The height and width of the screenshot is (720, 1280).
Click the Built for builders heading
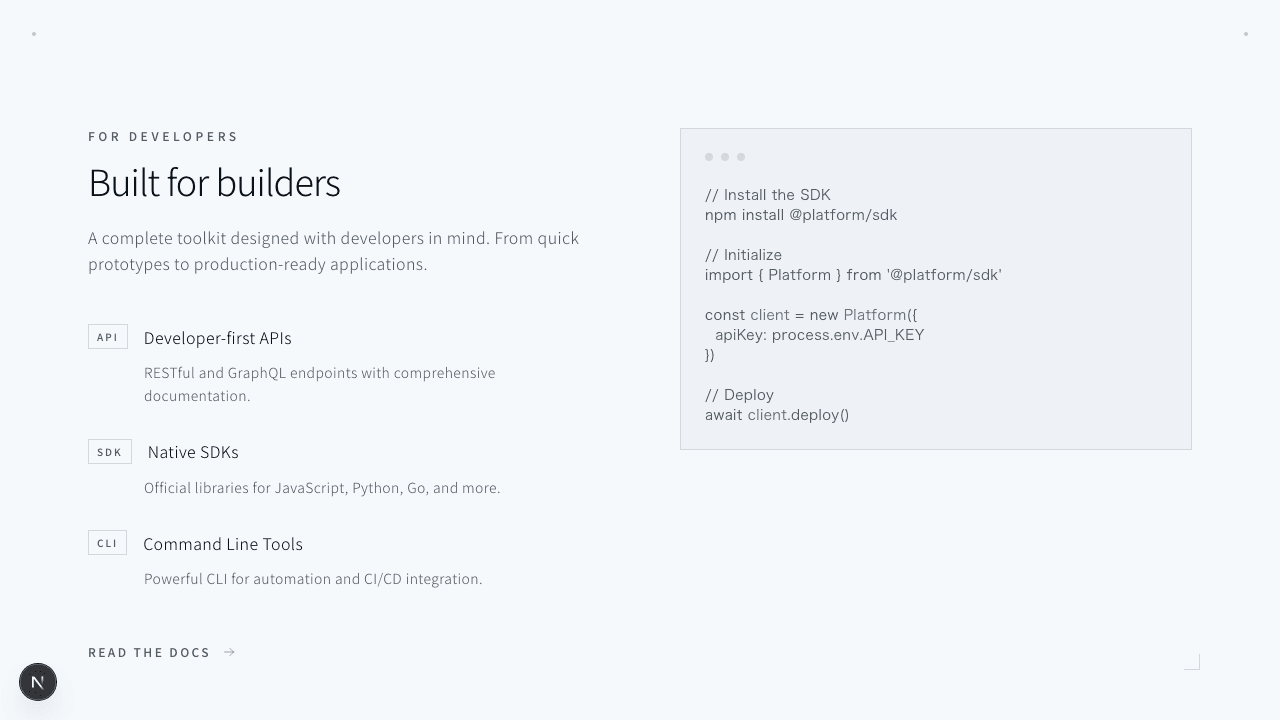point(214,183)
